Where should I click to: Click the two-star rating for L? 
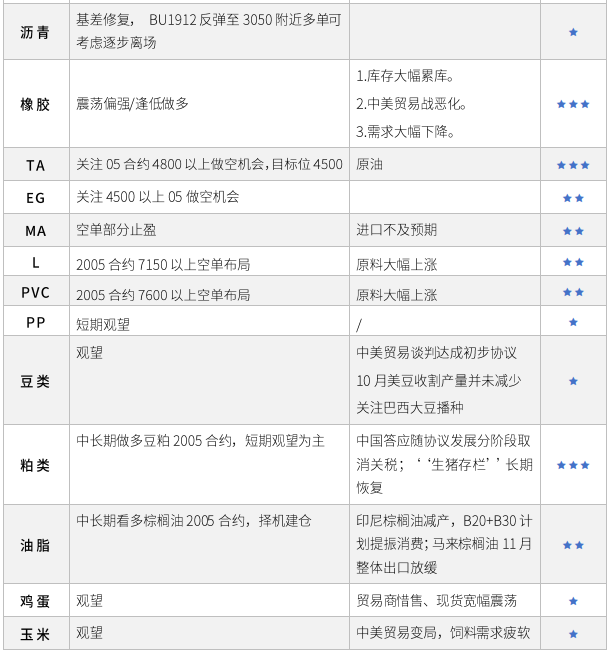click(x=573, y=262)
